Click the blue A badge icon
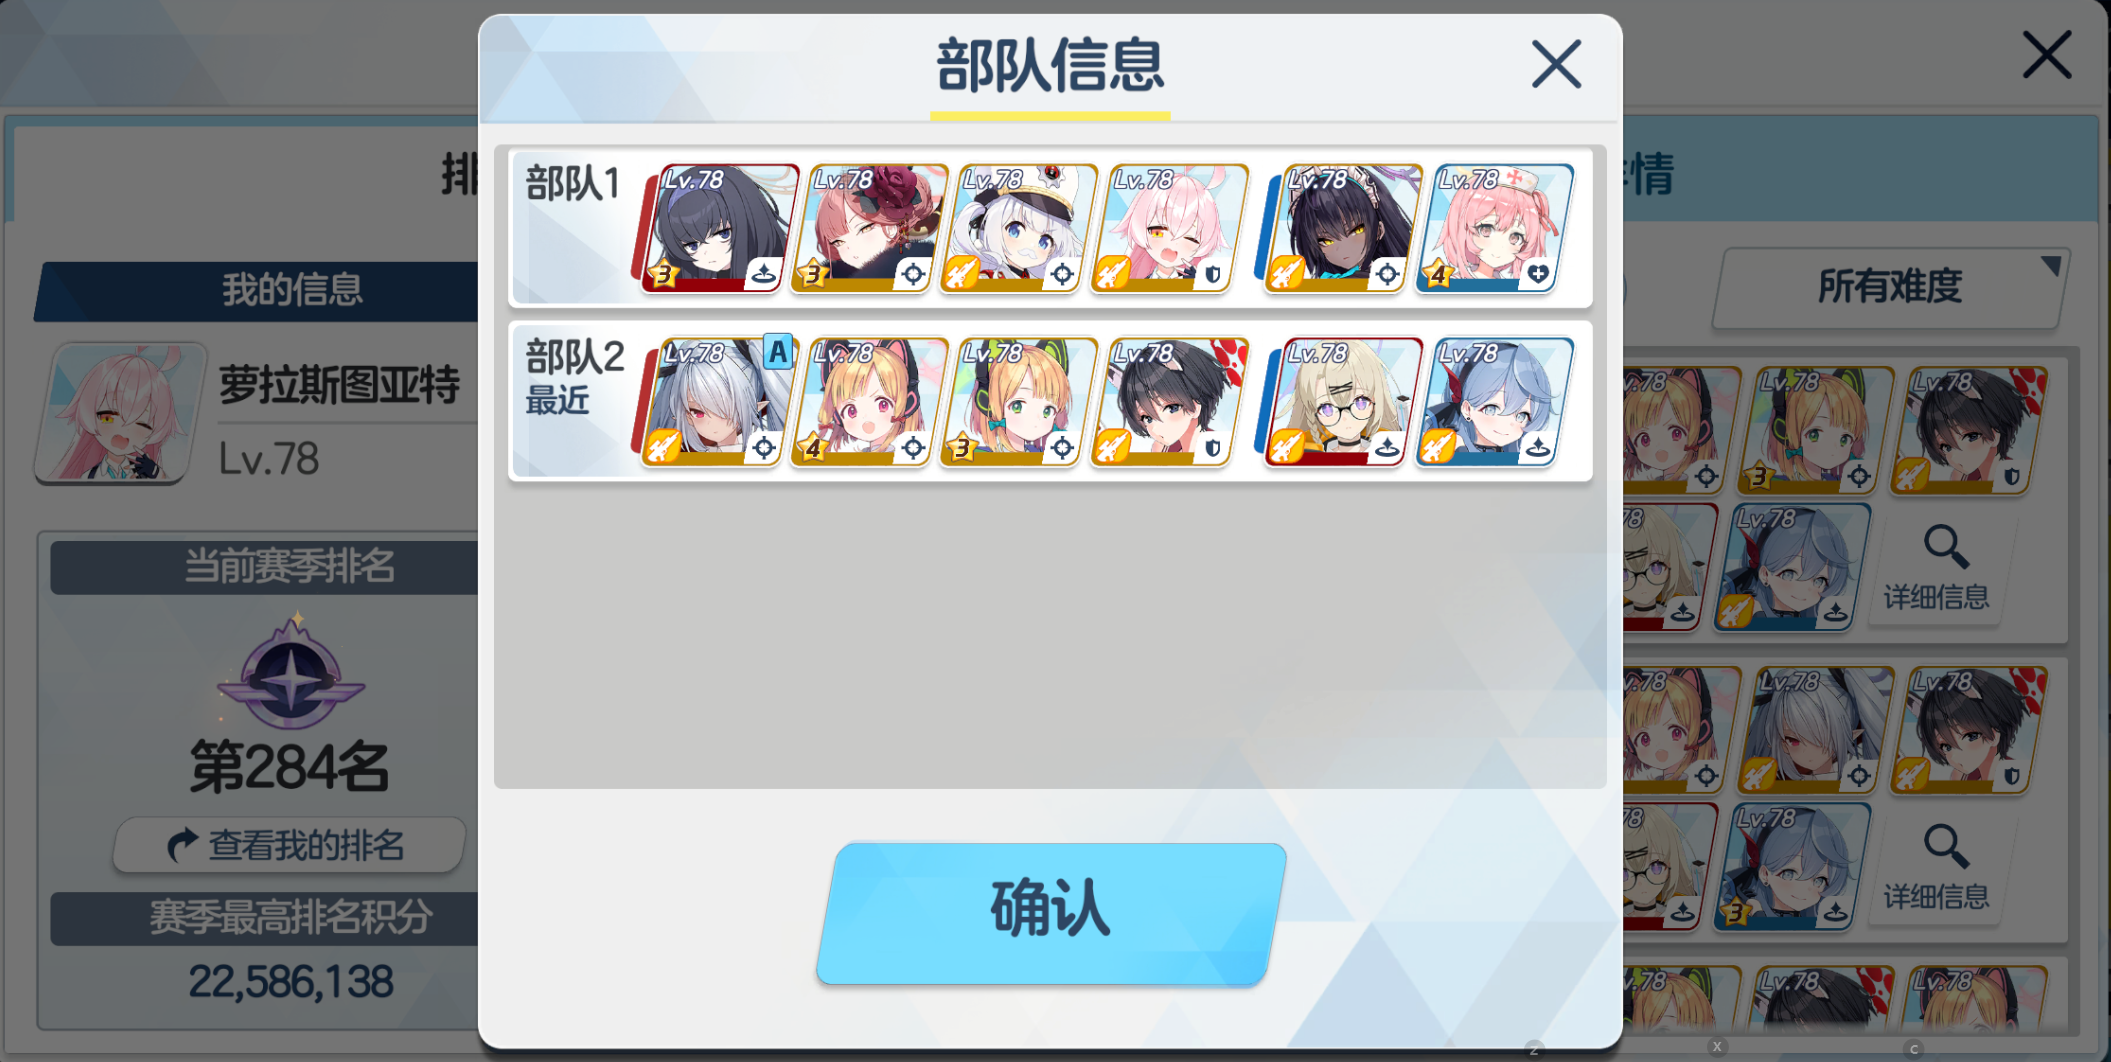The image size is (2111, 1062). (778, 352)
